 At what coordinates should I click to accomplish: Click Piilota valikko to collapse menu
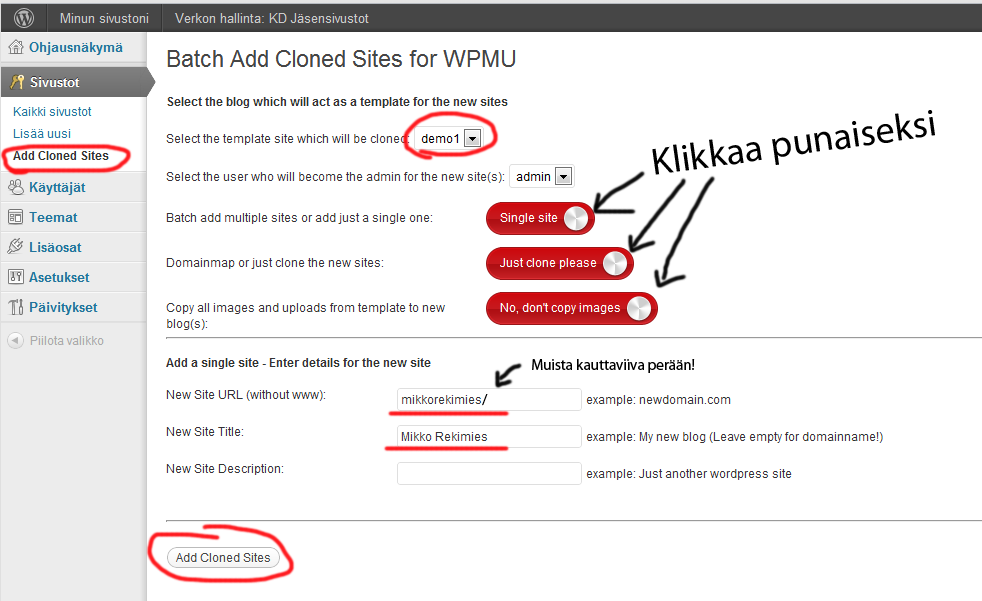pos(67,341)
